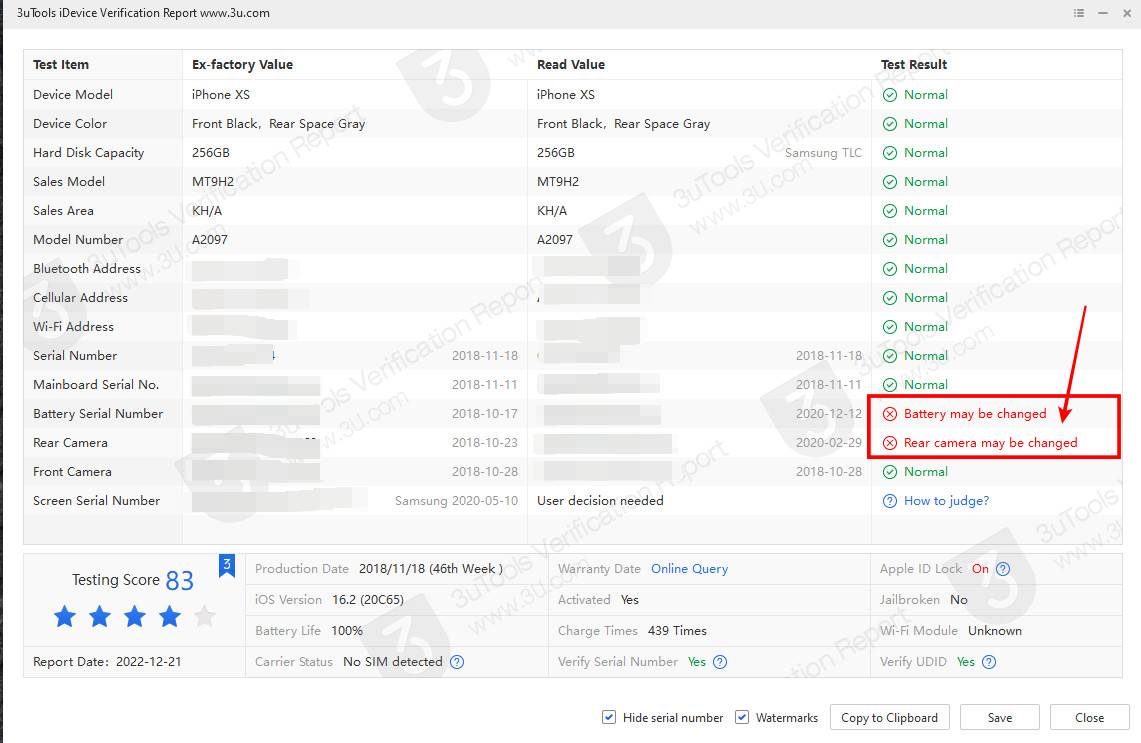Click the 2020-02-29 rear camera read date
Image resolution: width=1141 pixels, height=743 pixels.
coord(829,443)
